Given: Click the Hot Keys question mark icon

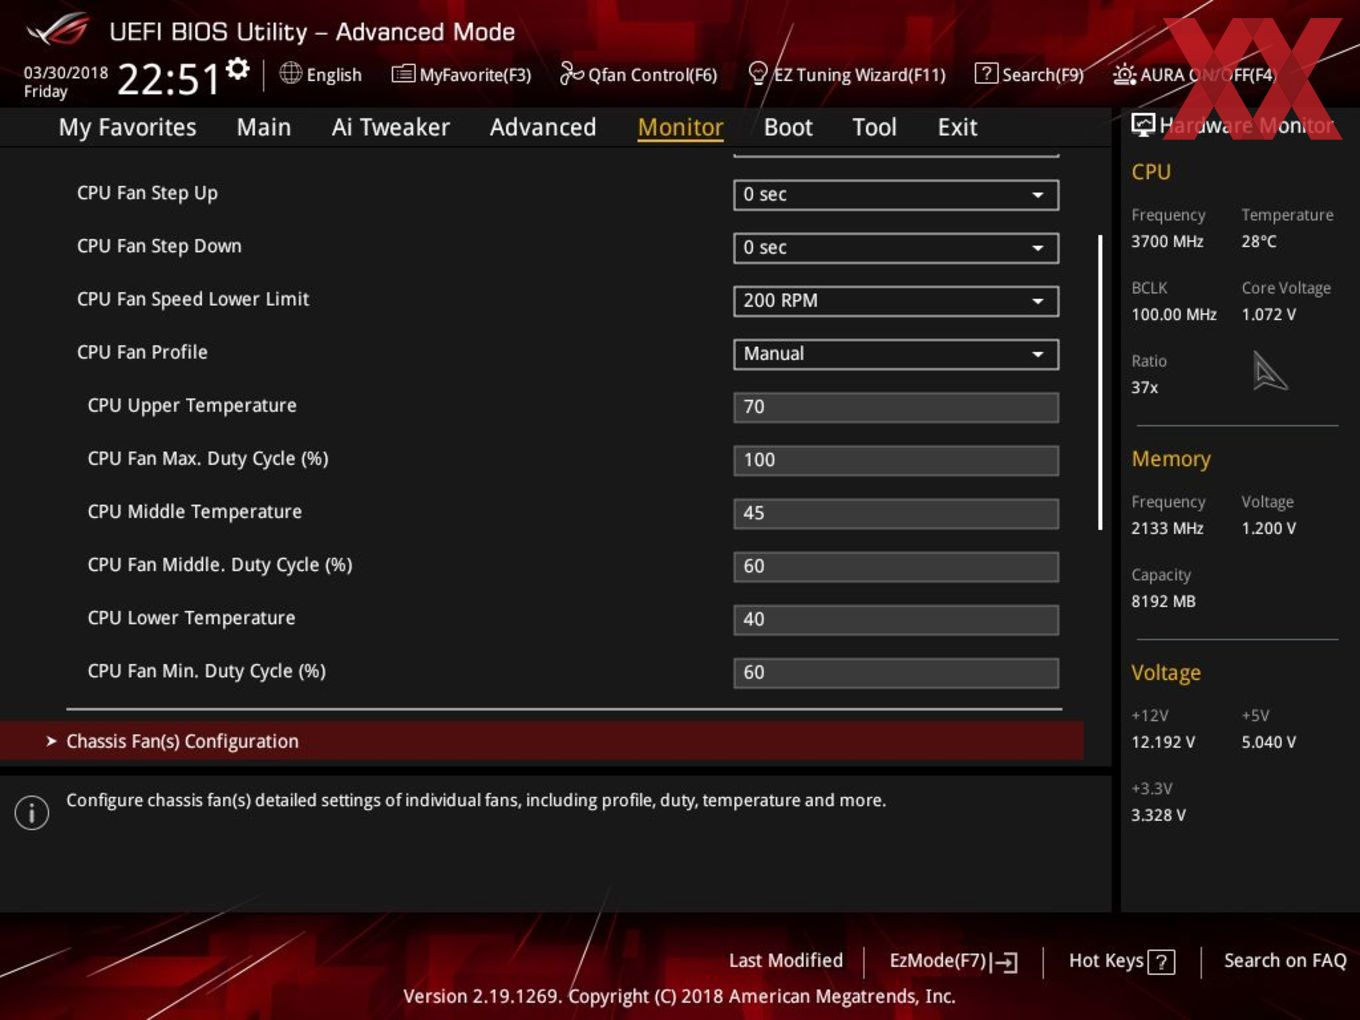Looking at the screenshot, I should tap(1161, 962).
